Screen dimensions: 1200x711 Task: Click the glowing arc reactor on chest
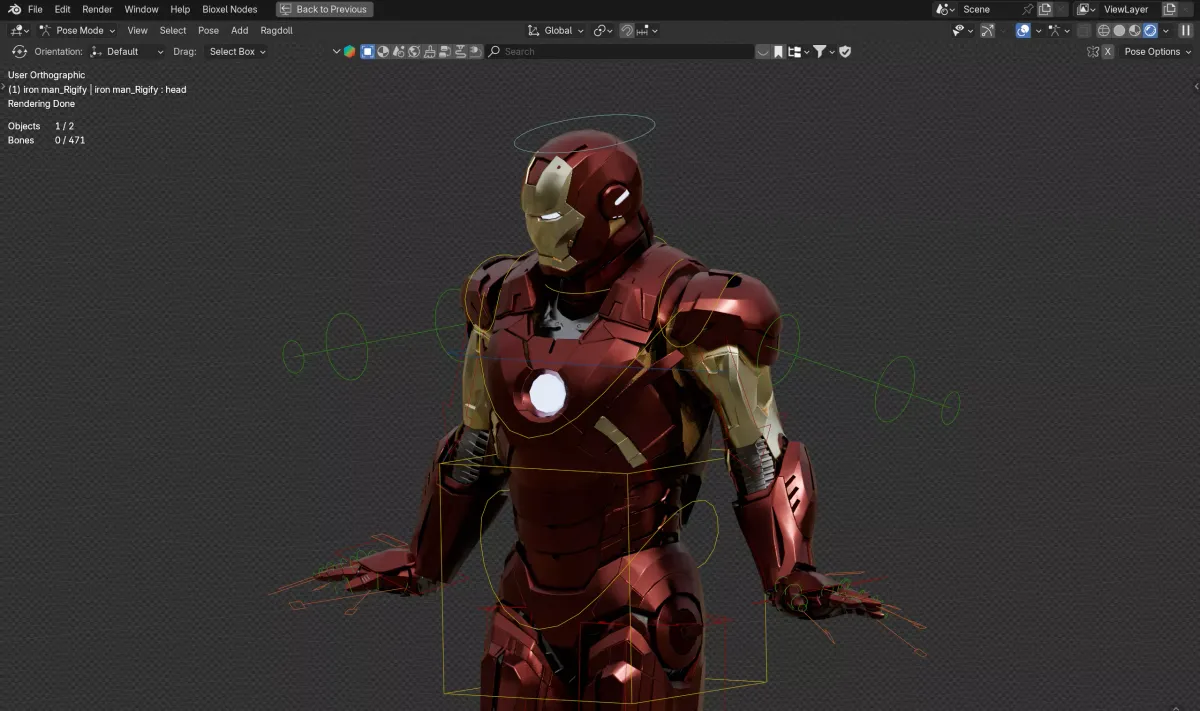[547, 393]
